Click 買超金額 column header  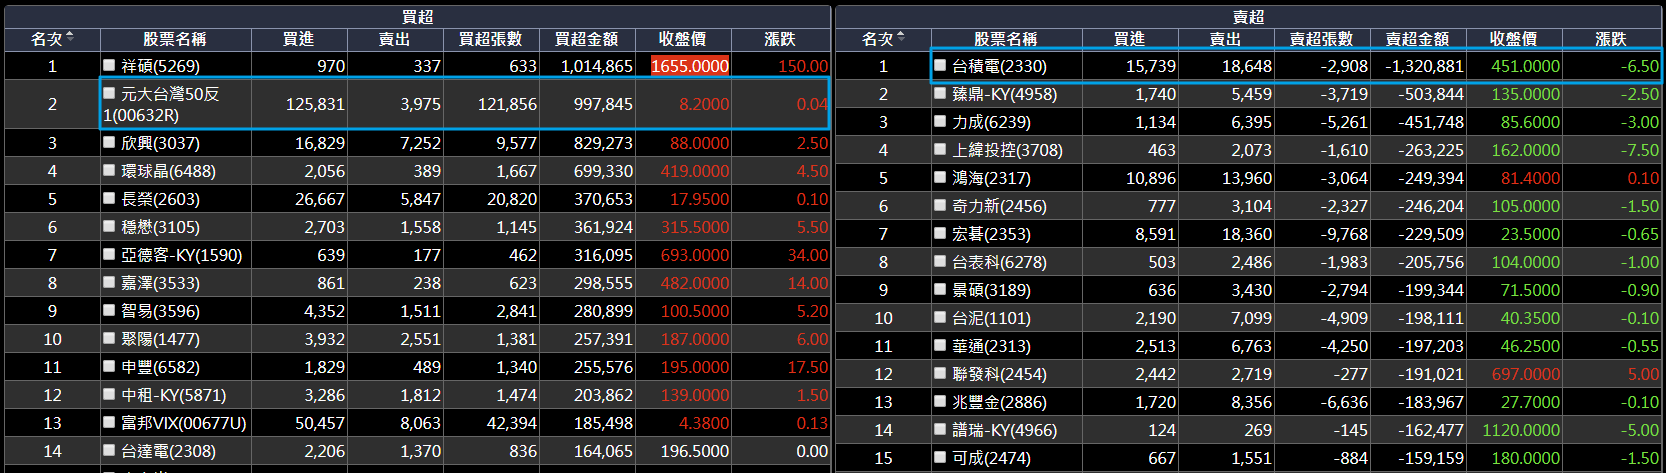tap(587, 39)
